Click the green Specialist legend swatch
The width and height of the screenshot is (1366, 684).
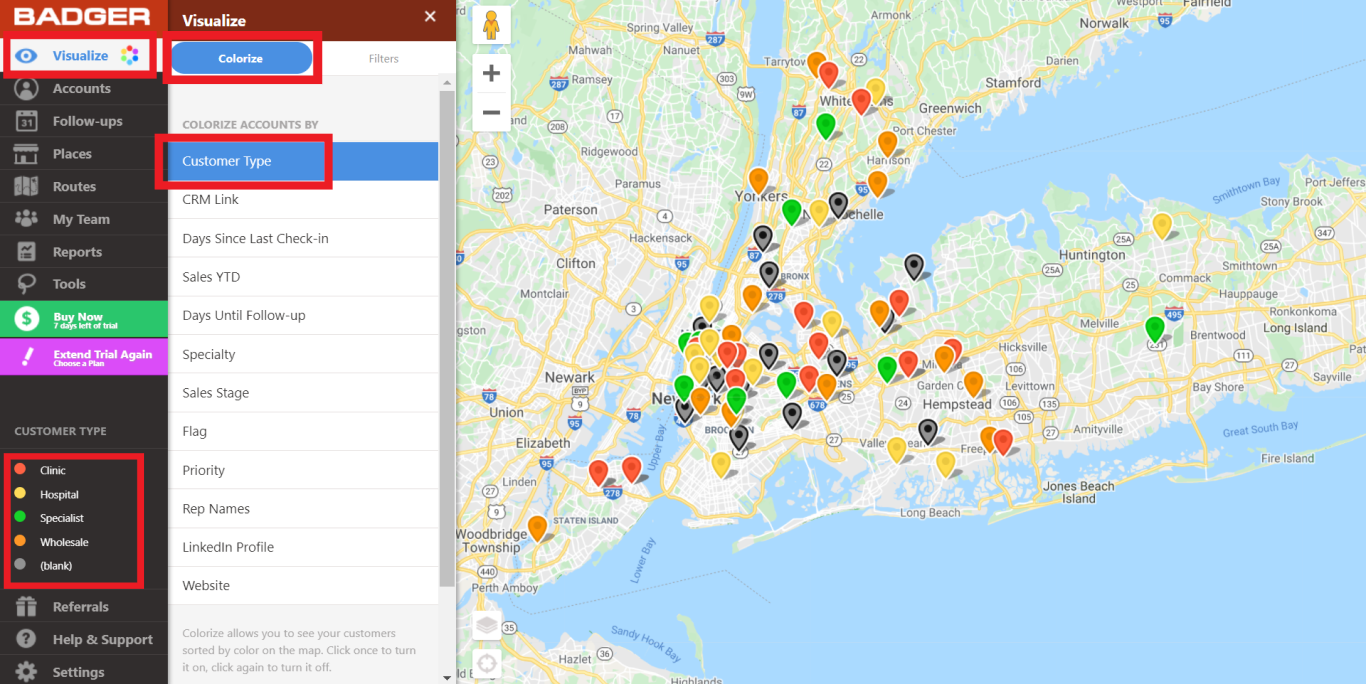(x=20, y=518)
